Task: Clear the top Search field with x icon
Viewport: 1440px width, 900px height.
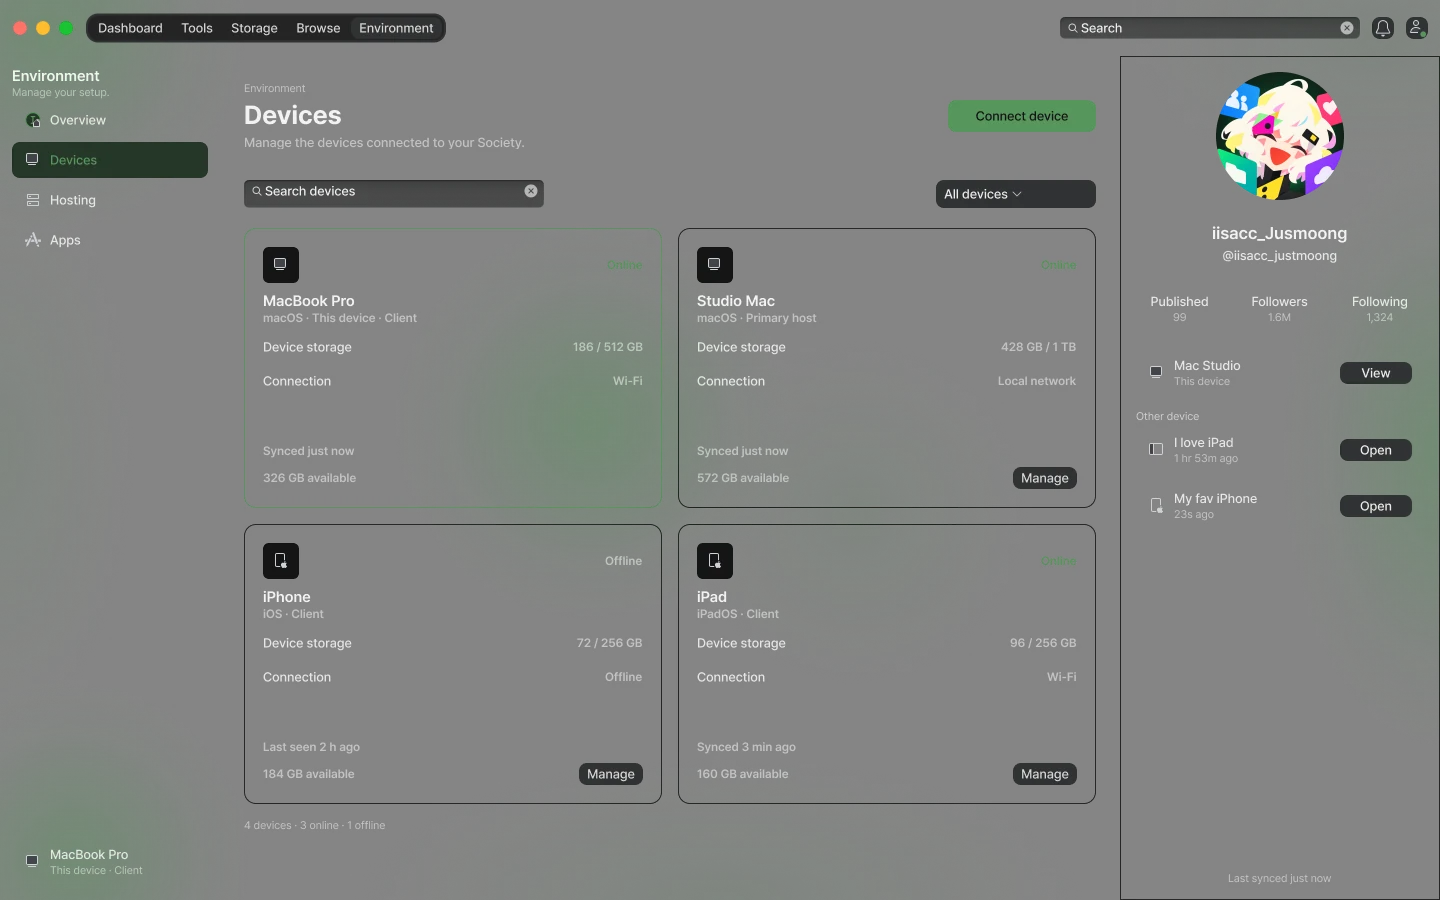Action: coord(1347,28)
